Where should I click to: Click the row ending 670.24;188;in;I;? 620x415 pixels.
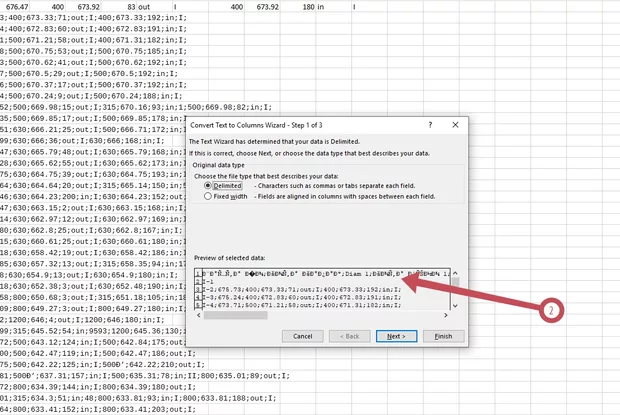point(91,96)
